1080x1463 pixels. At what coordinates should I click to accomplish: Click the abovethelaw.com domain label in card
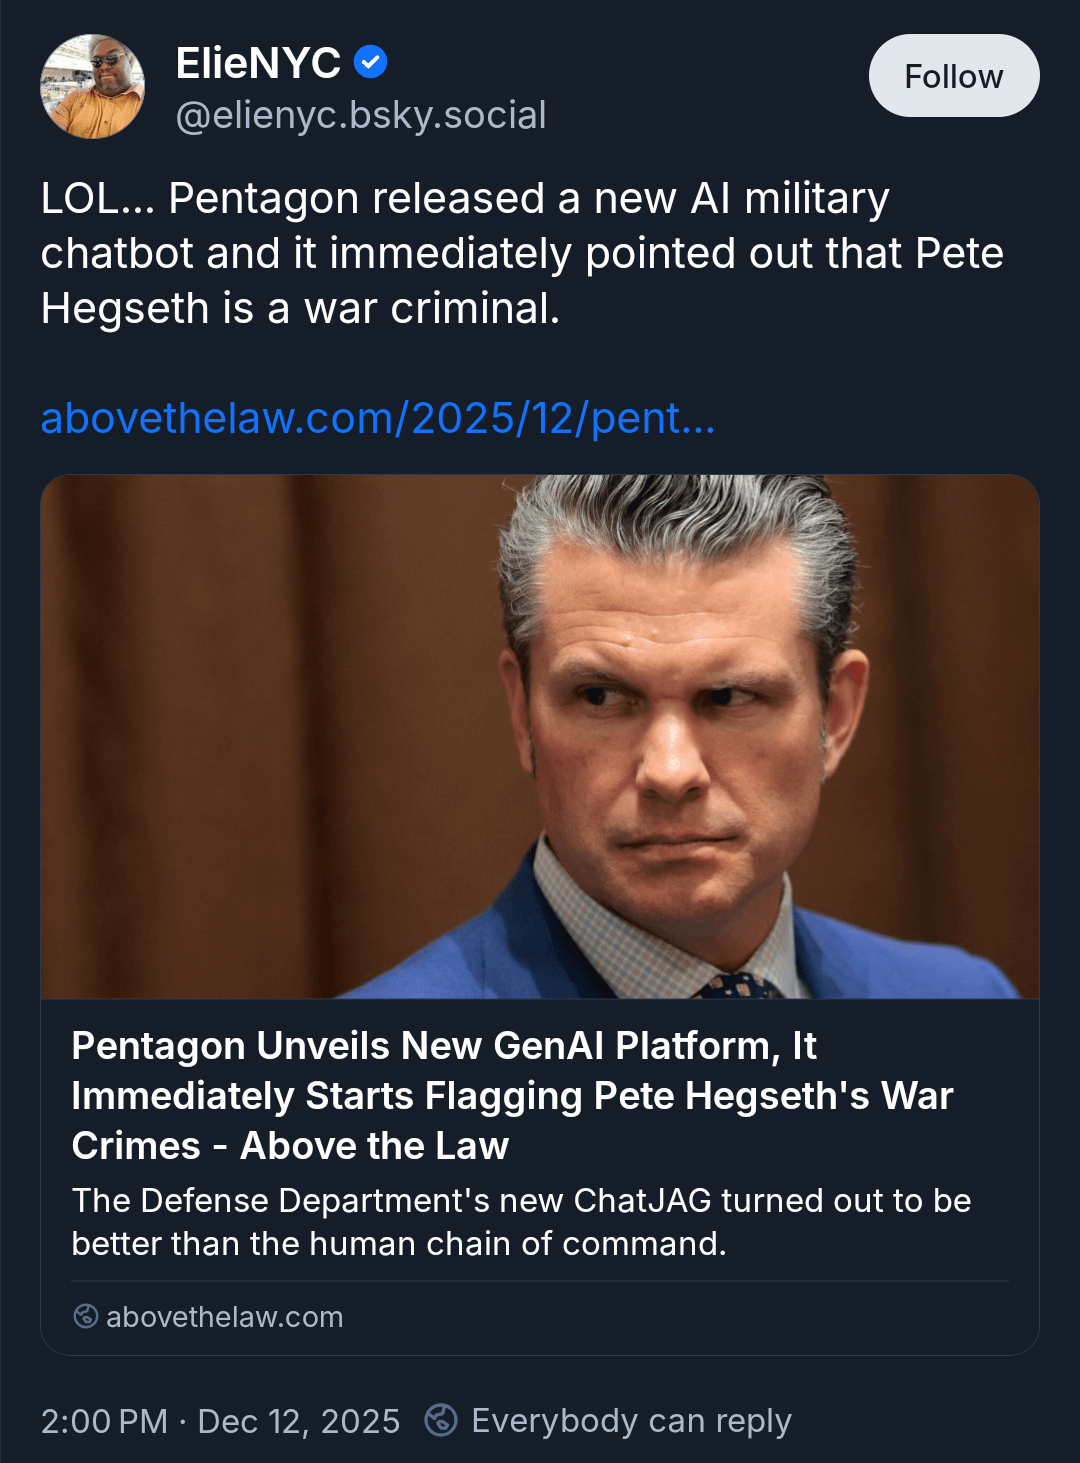(224, 1317)
